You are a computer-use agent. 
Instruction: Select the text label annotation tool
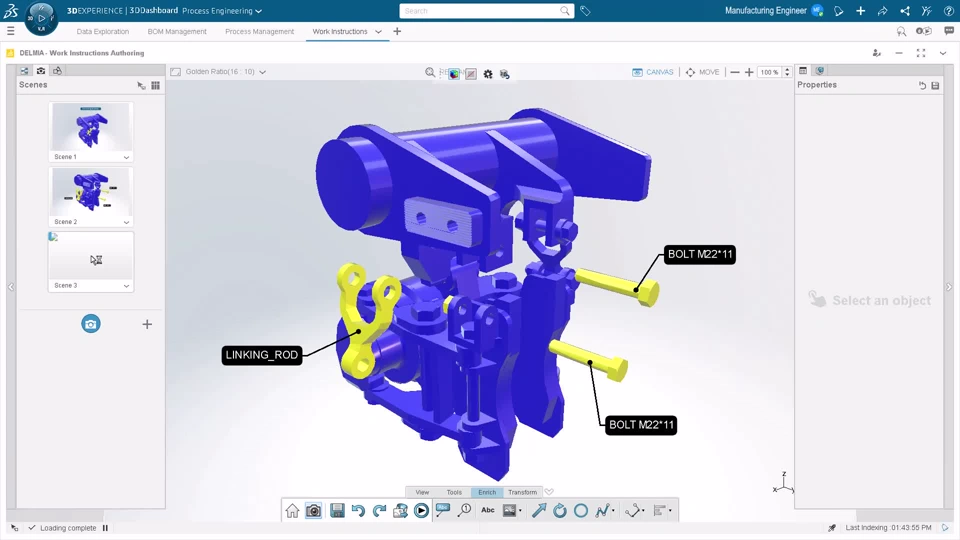[443, 511]
